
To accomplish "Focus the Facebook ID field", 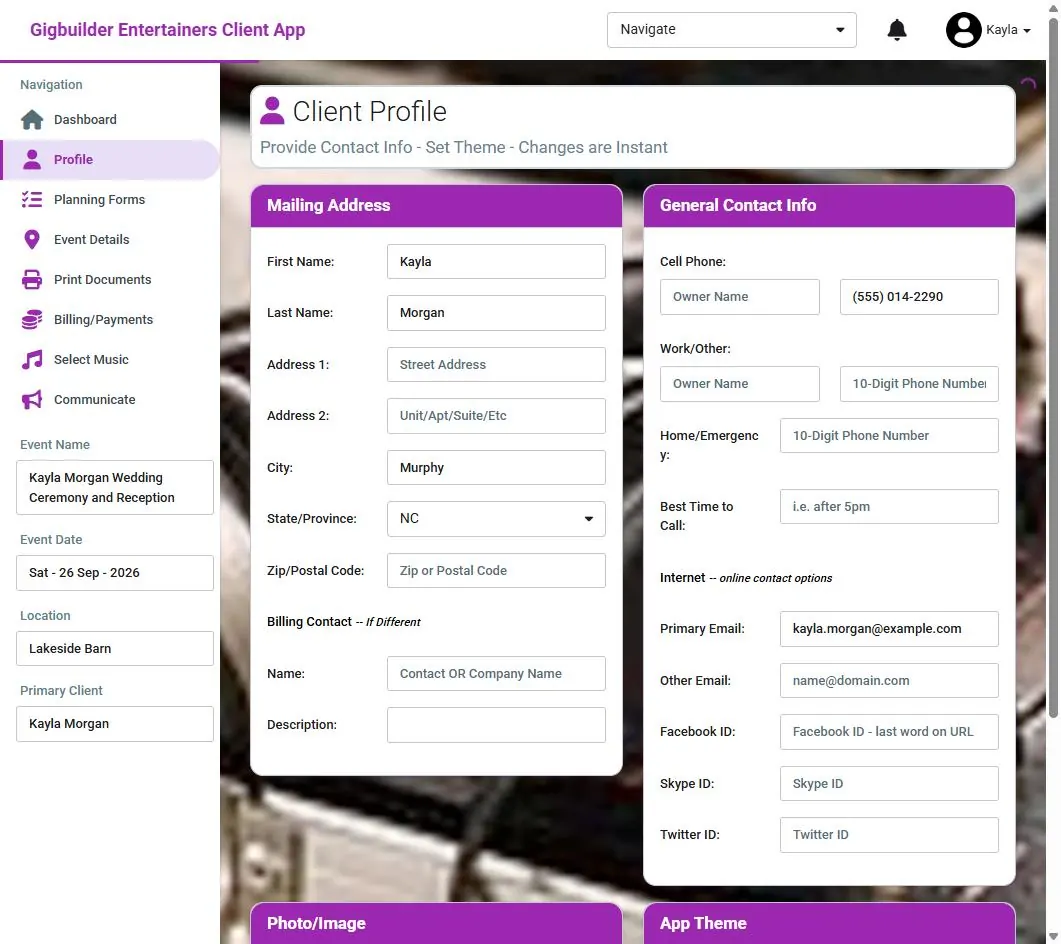I will point(889,732).
